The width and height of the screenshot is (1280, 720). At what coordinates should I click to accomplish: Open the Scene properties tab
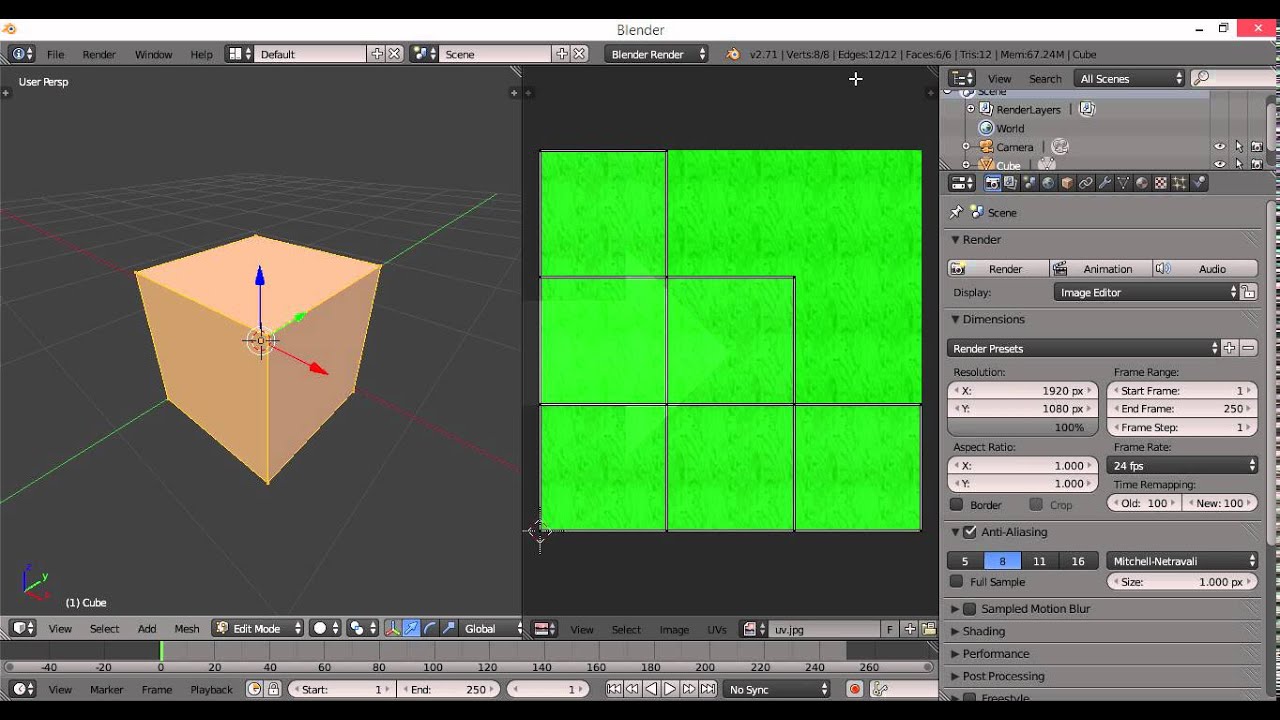pos(1029,183)
